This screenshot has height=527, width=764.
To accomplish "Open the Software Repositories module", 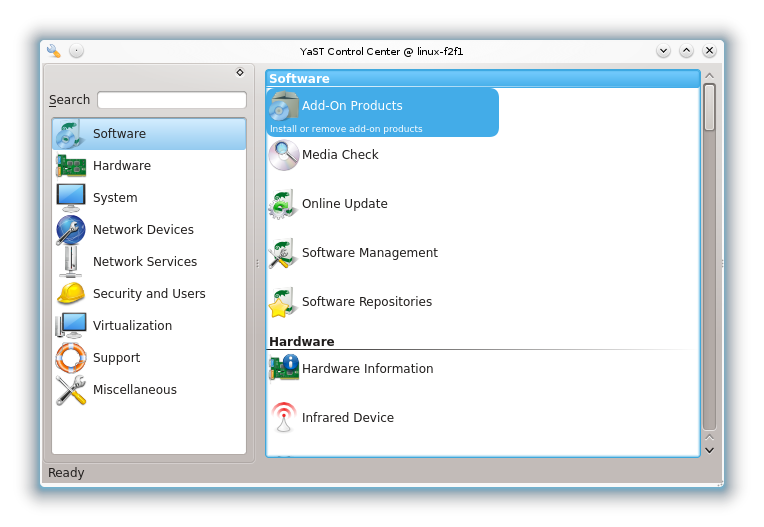I will [x=367, y=302].
